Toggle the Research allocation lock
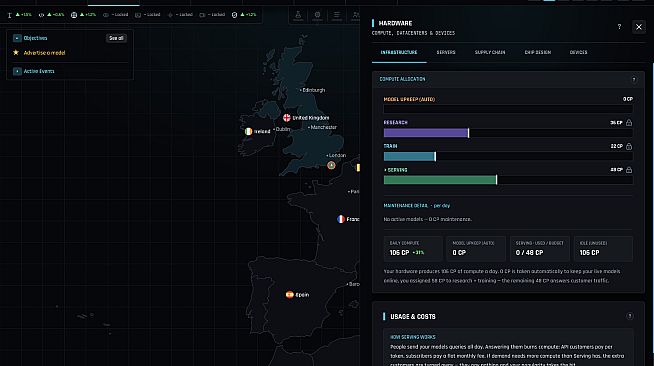 pos(629,123)
